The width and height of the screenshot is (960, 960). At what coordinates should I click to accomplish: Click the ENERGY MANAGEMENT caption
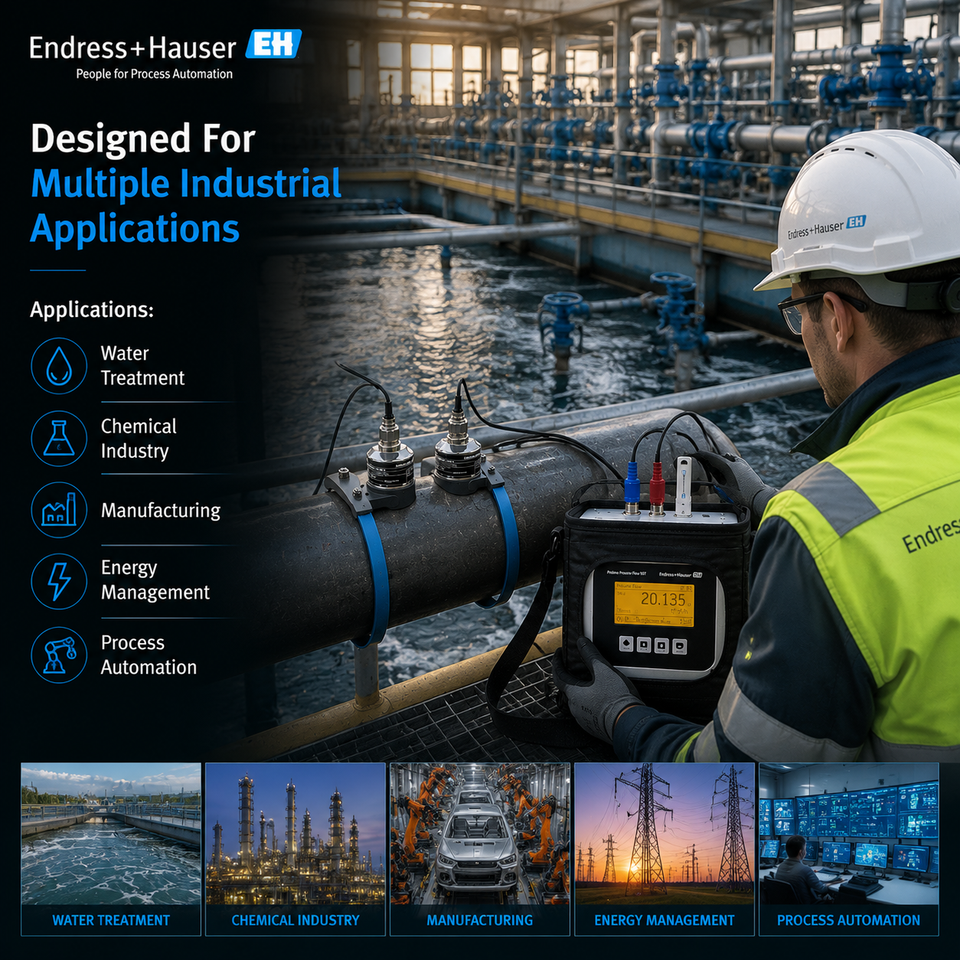(x=664, y=920)
